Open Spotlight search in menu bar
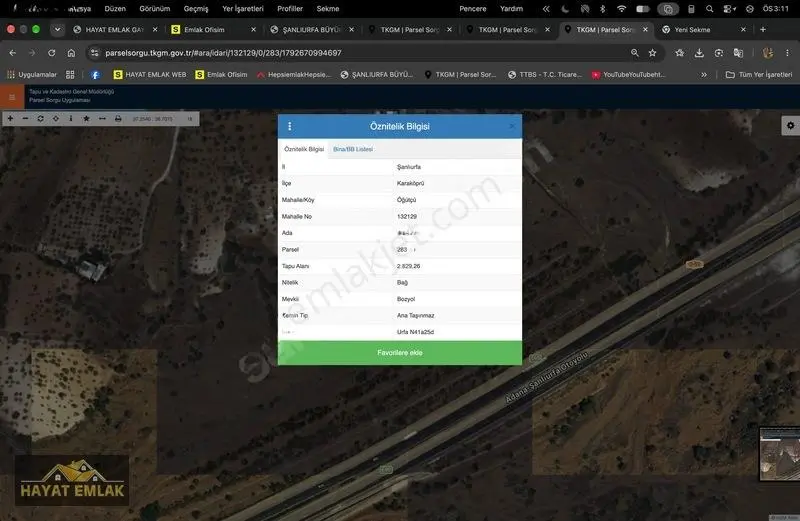The height and width of the screenshot is (521, 800). tap(709, 9)
